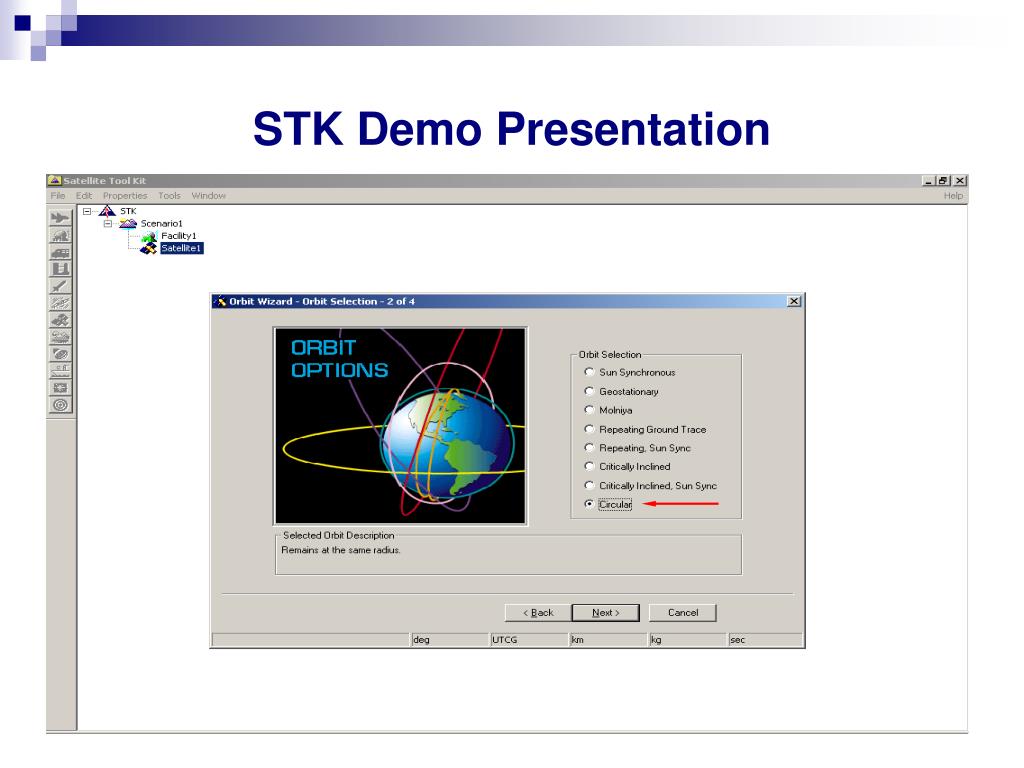The width and height of the screenshot is (1024, 768).
Task: Select the Scenario1 tree item
Action: [161, 223]
